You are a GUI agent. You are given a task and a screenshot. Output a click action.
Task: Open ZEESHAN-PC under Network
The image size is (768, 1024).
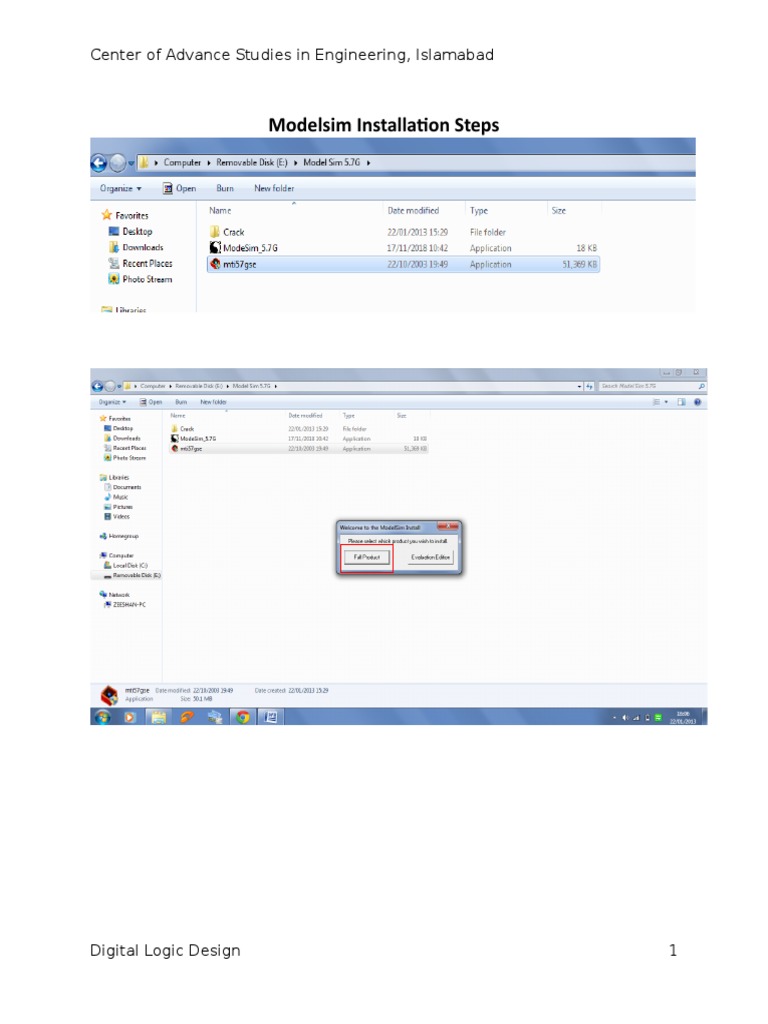point(125,605)
